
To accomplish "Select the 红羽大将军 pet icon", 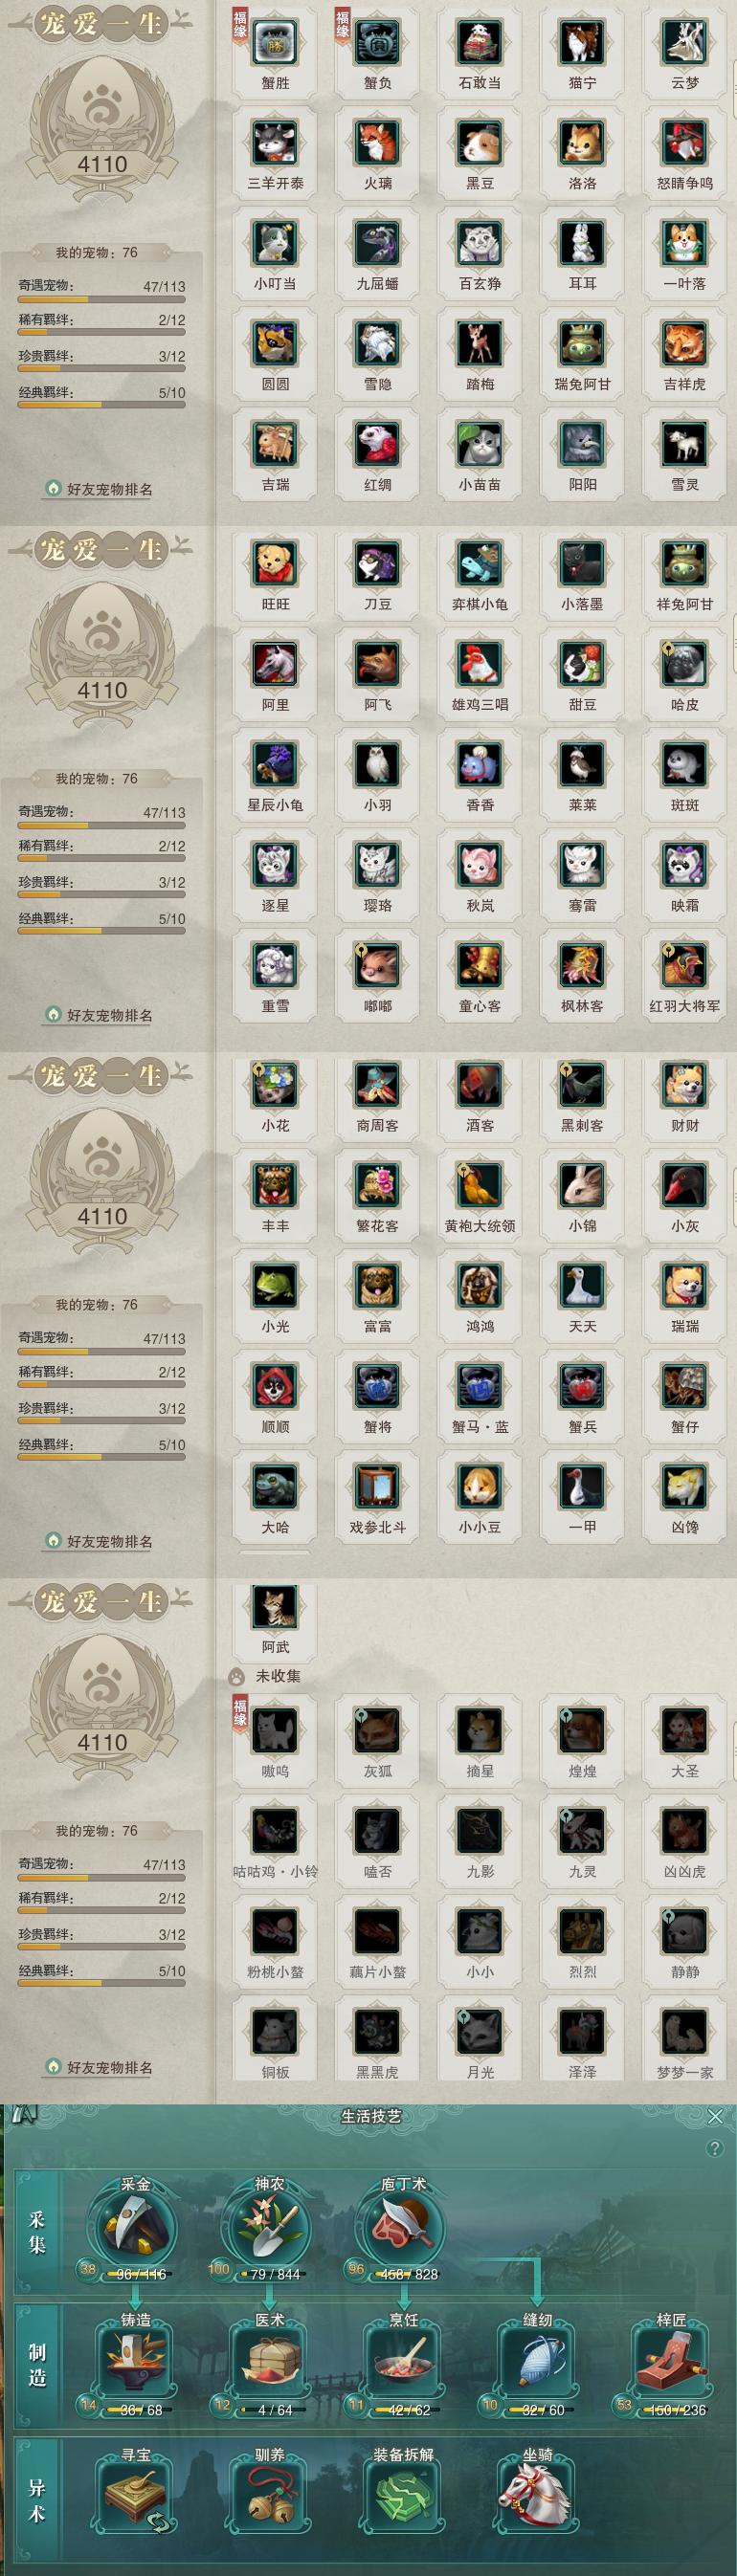I will point(685,965).
